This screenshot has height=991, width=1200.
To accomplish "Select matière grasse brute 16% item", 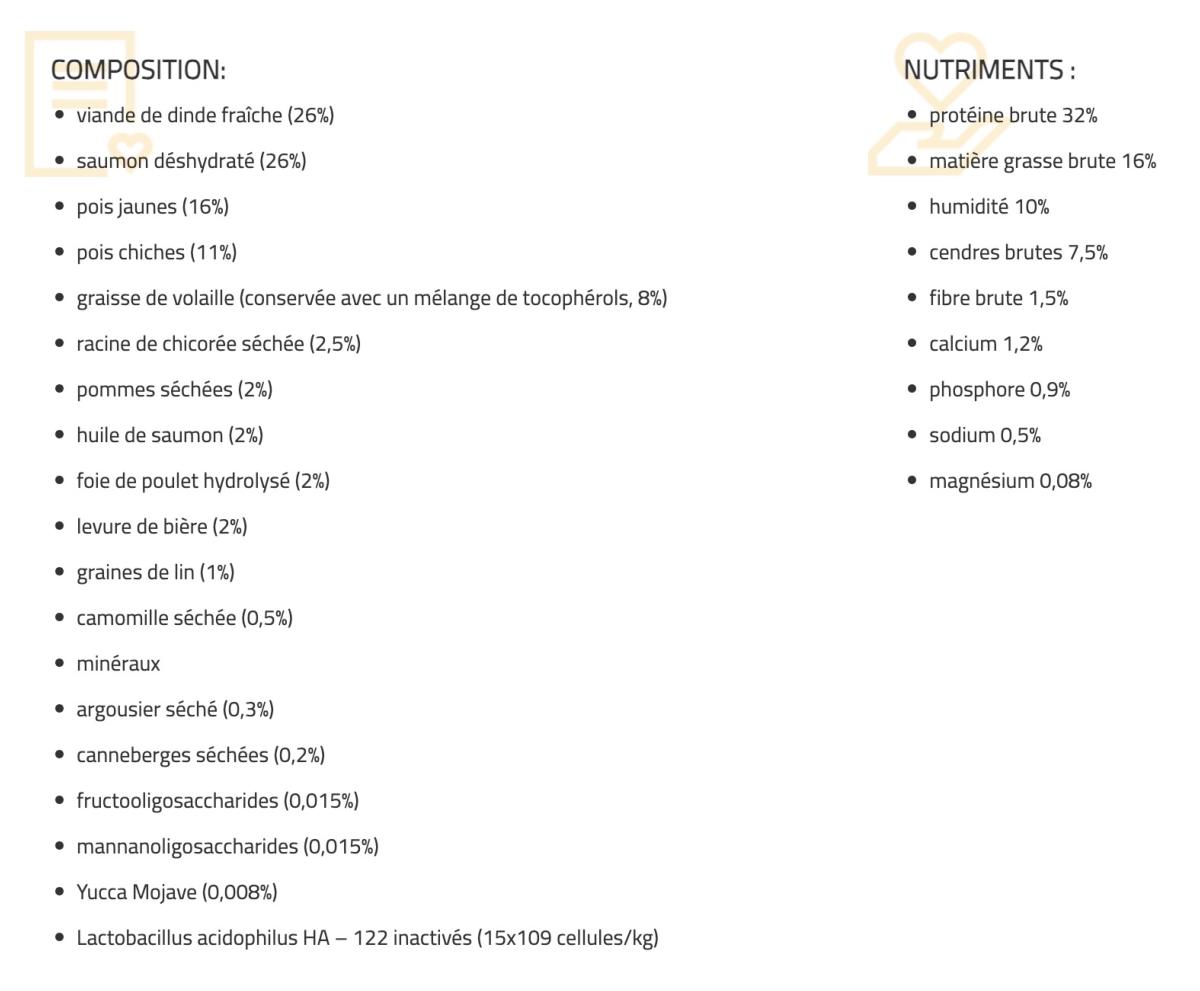I will click(1042, 161).
